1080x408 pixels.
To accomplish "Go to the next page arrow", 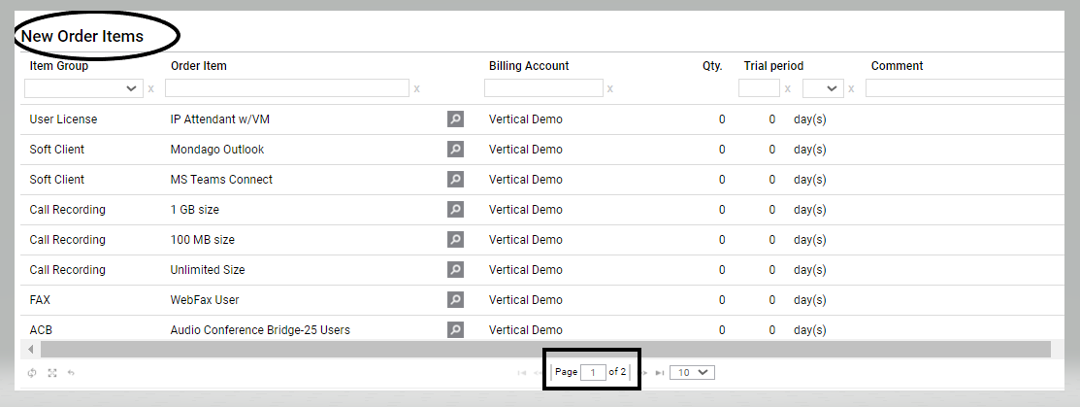I will tap(645, 373).
